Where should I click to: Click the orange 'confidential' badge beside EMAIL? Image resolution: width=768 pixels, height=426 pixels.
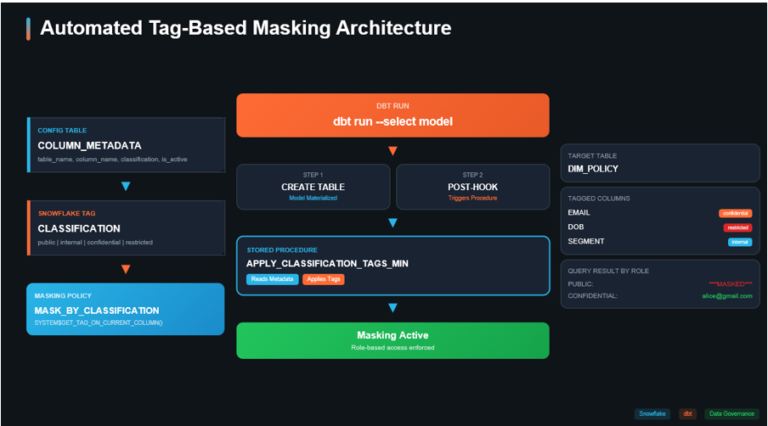tap(734, 213)
